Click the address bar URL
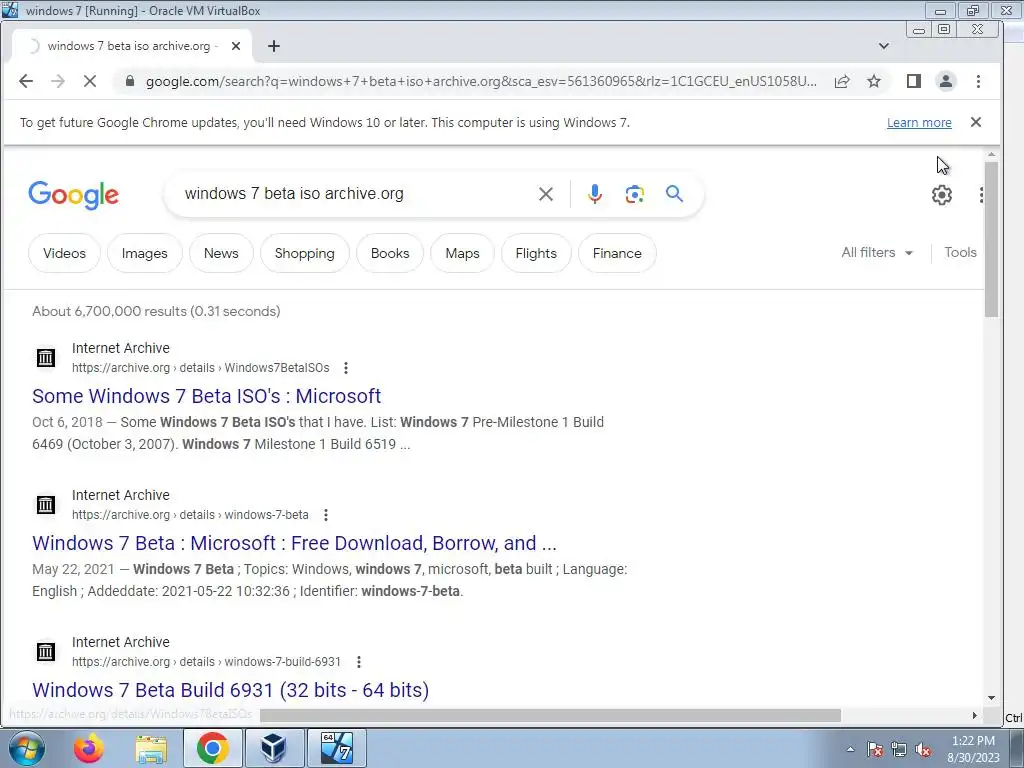1024x768 pixels. 481,81
